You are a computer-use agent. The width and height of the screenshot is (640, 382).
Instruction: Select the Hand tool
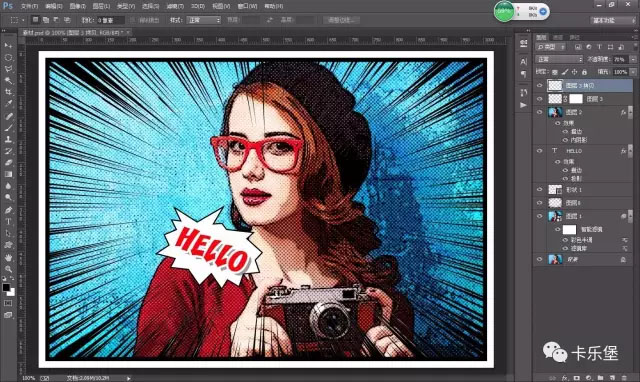[x=8, y=258]
